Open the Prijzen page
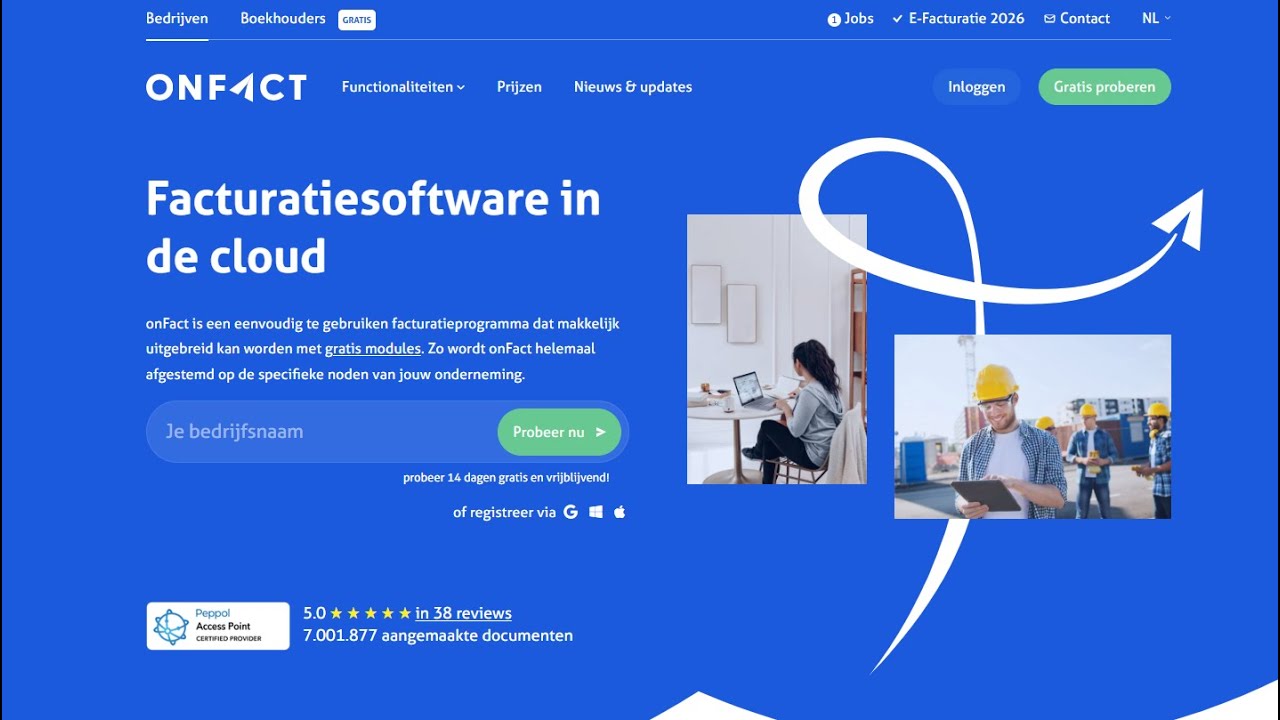This screenshot has height=720, width=1280. point(519,87)
